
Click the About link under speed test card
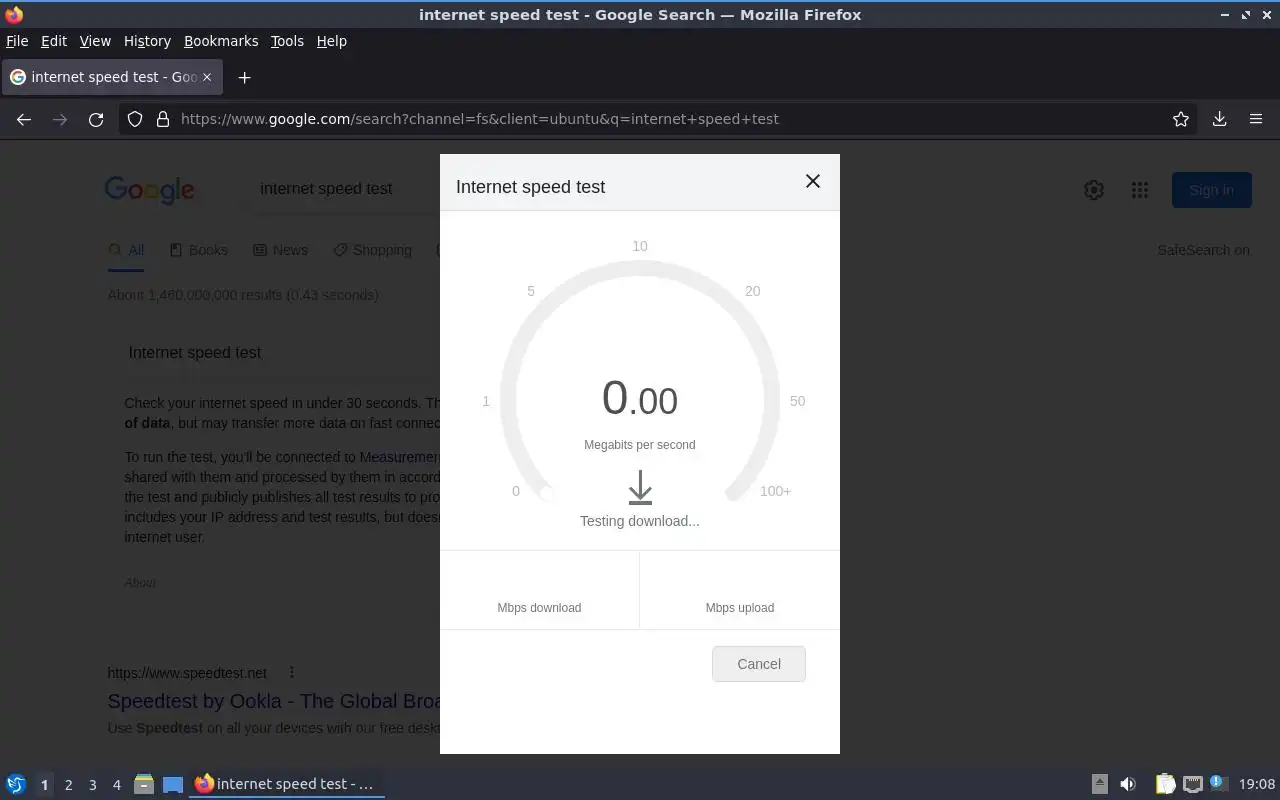tap(140, 582)
